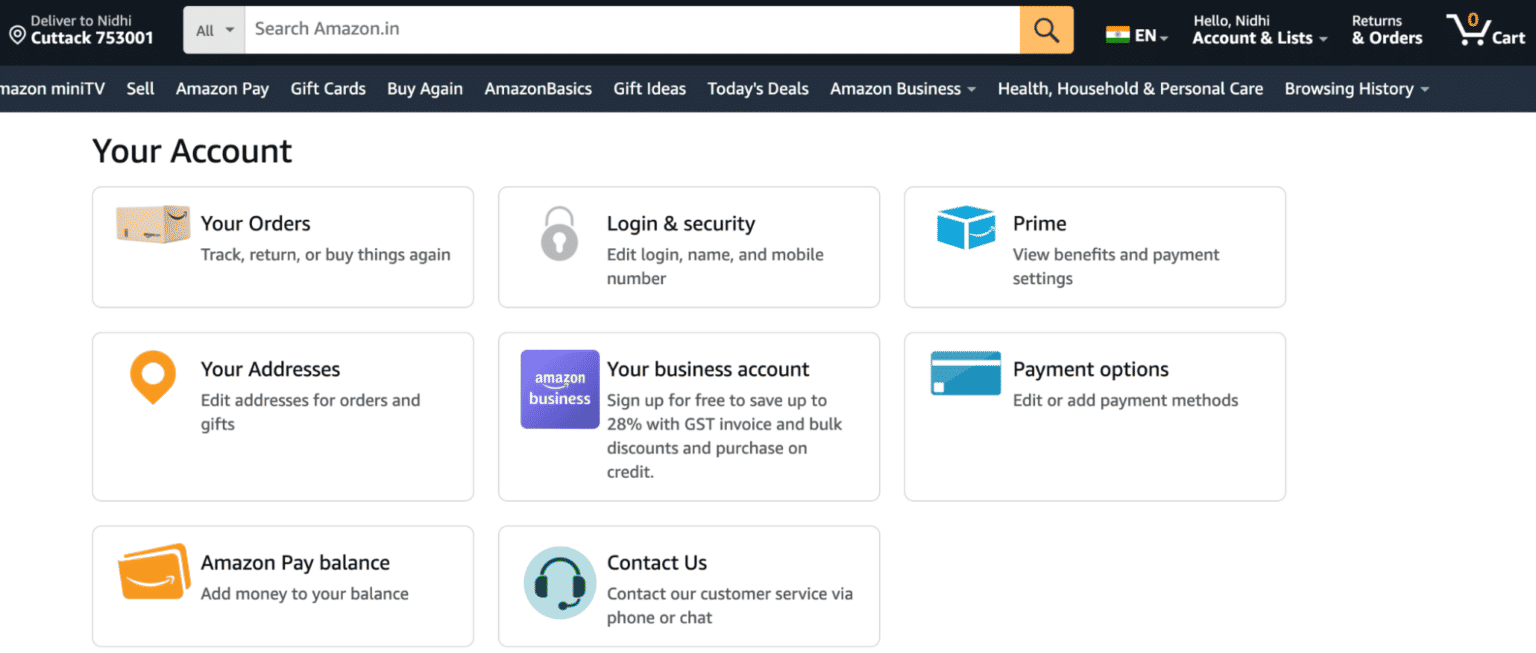Click the Amazon Business purple badge icon

tap(559, 389)
